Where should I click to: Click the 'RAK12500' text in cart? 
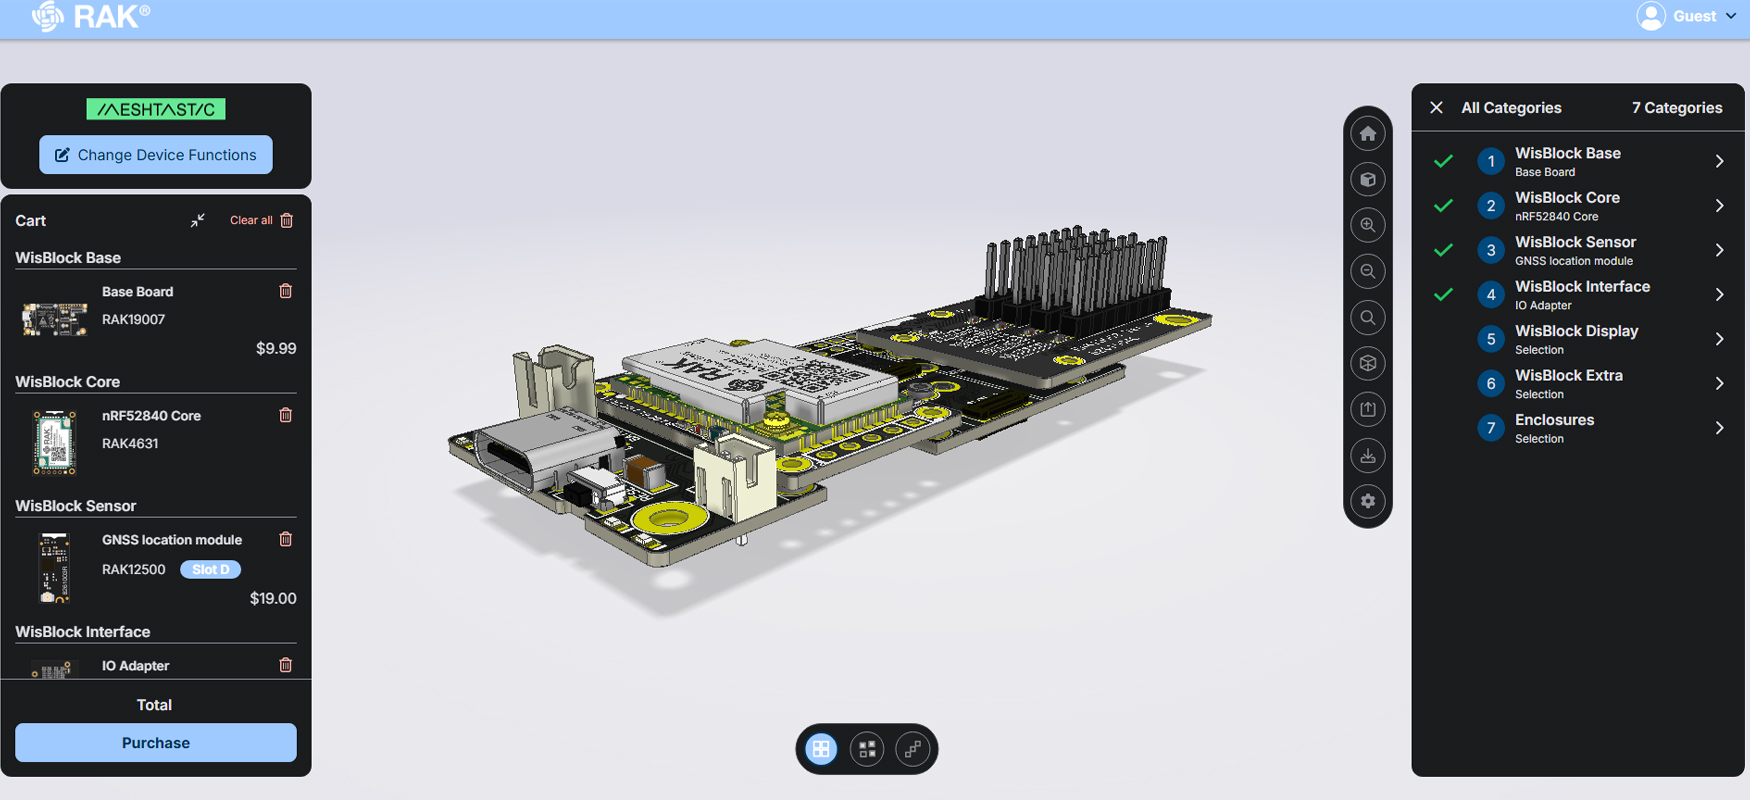click(x=133, y=570)
